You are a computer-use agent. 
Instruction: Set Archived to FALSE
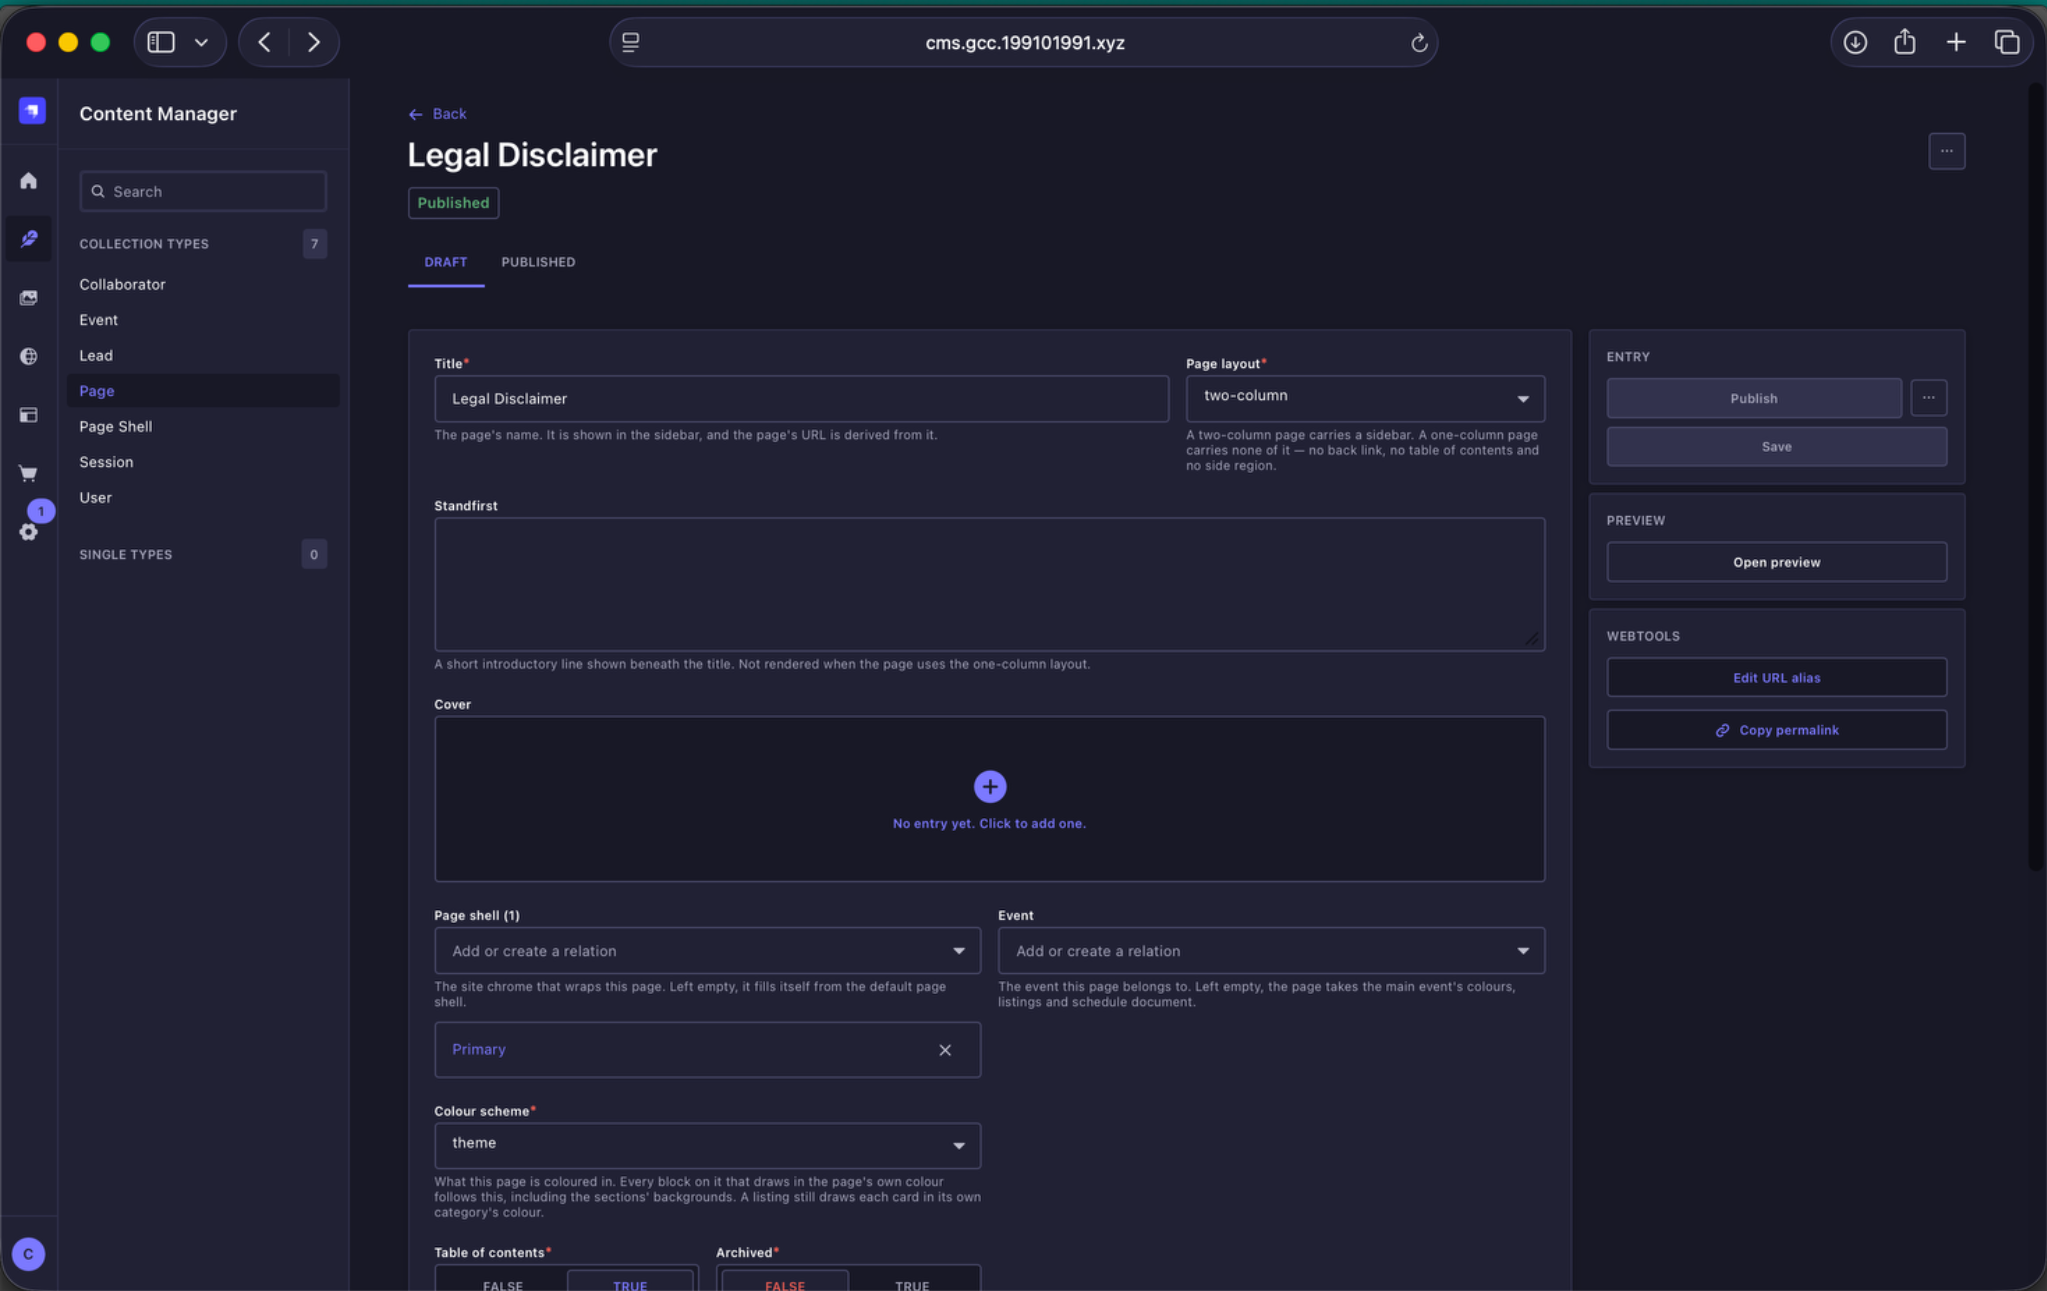tap(784, 1283)
